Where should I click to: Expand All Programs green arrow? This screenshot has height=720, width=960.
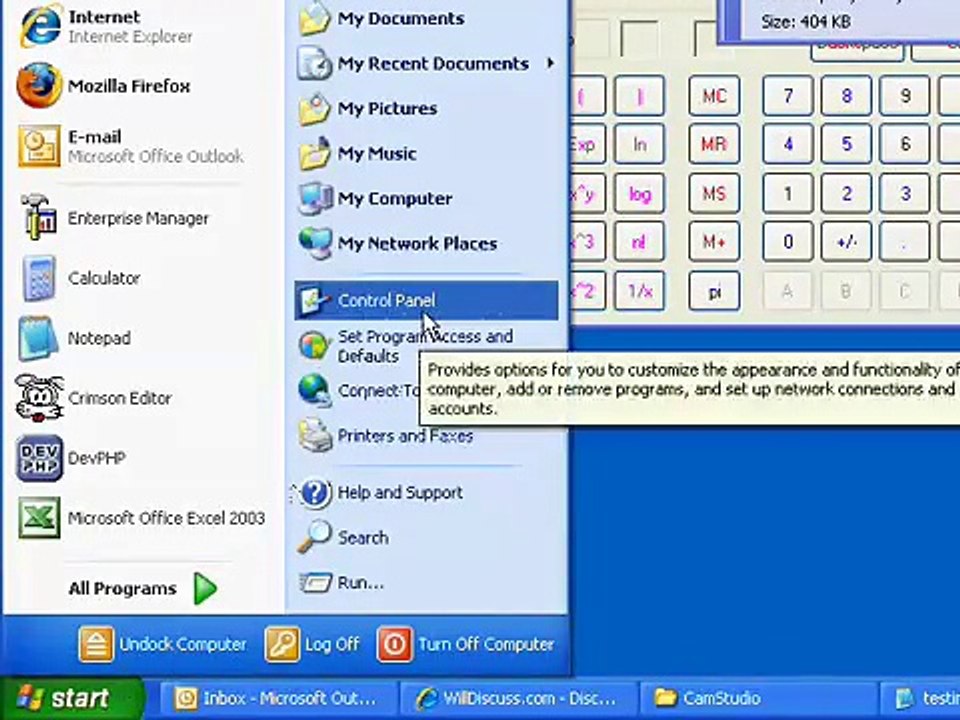point(205,588)
